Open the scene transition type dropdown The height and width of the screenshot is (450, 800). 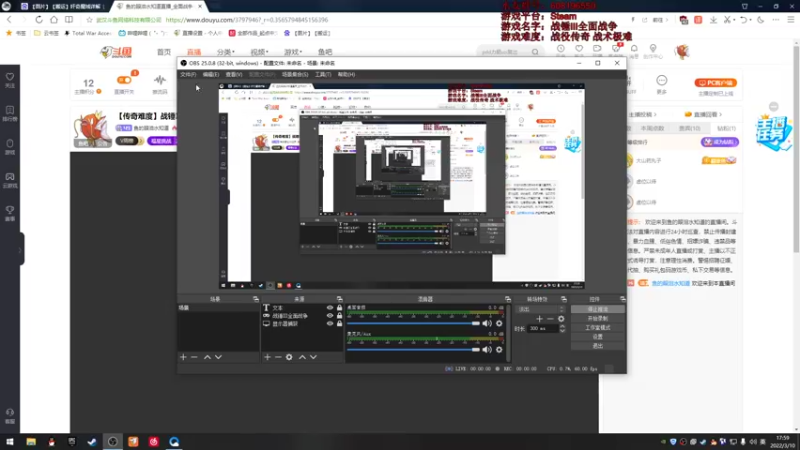point(541,309)
